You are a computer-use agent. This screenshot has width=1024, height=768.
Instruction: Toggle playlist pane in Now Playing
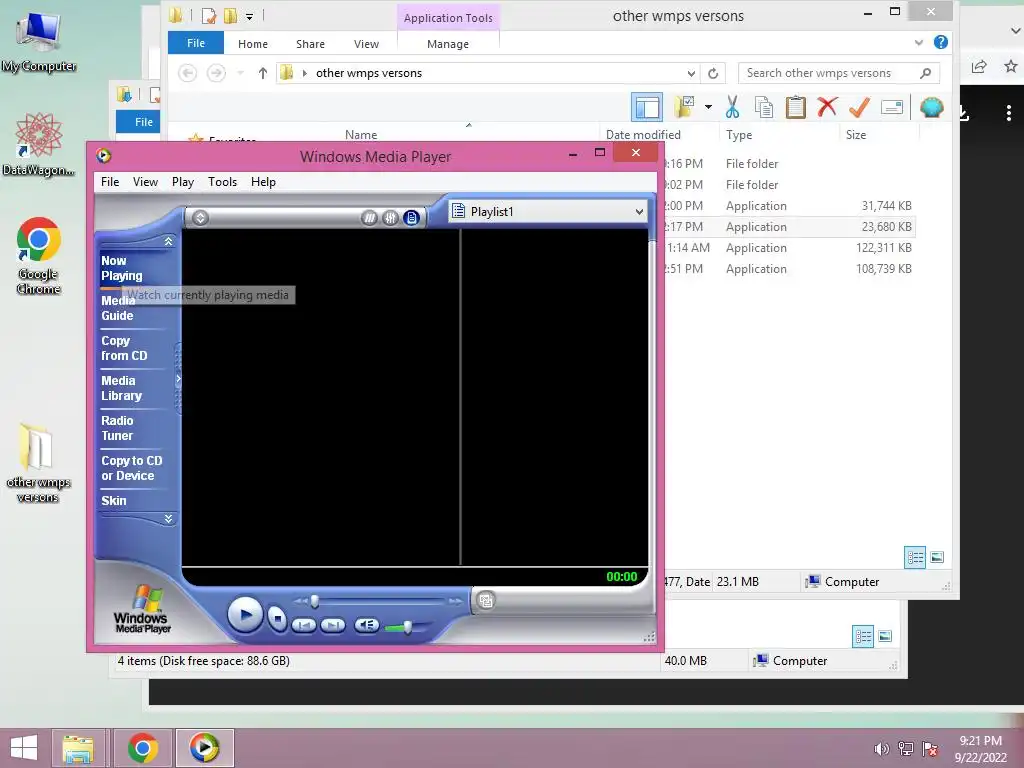tap(411, 218)
